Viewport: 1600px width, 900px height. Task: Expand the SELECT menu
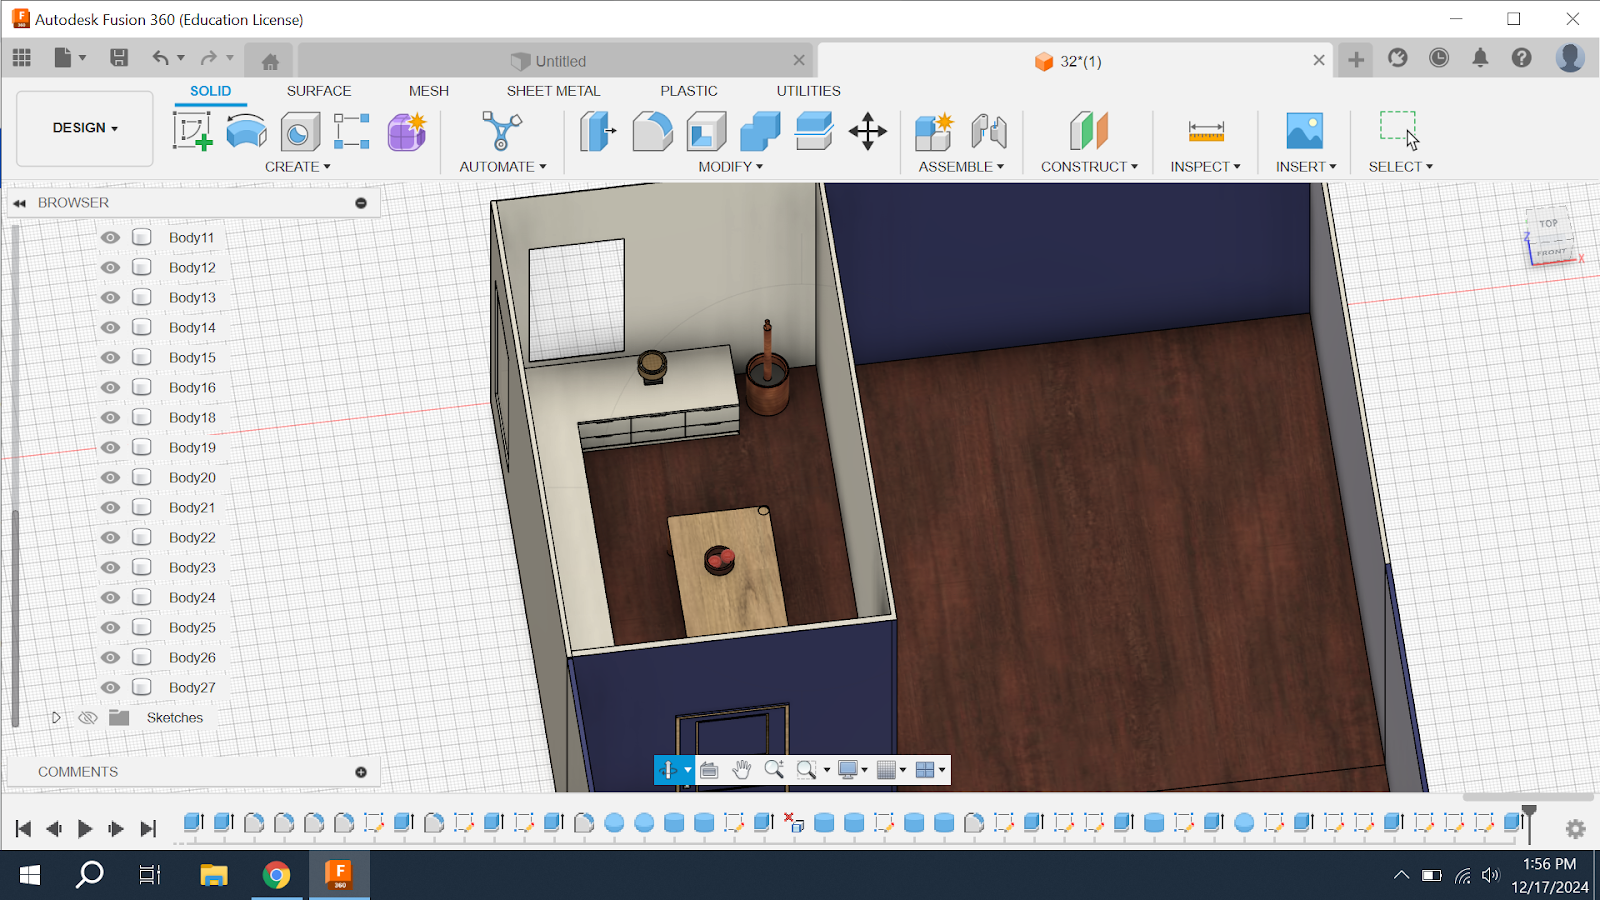(1400, 167)
